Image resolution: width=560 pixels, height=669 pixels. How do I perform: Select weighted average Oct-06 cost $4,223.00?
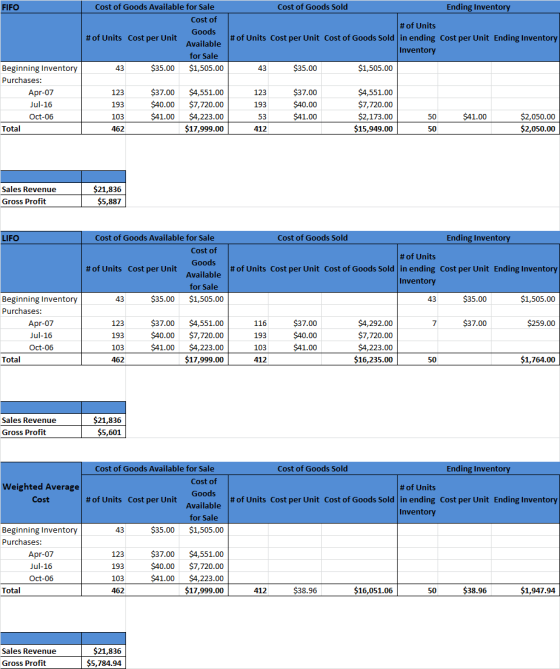click(x=206, y=579)
